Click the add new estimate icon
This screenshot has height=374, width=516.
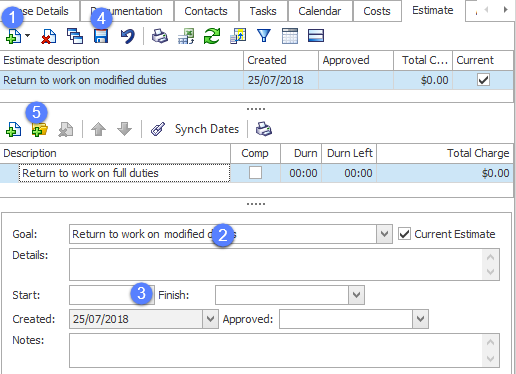[13, 36]
